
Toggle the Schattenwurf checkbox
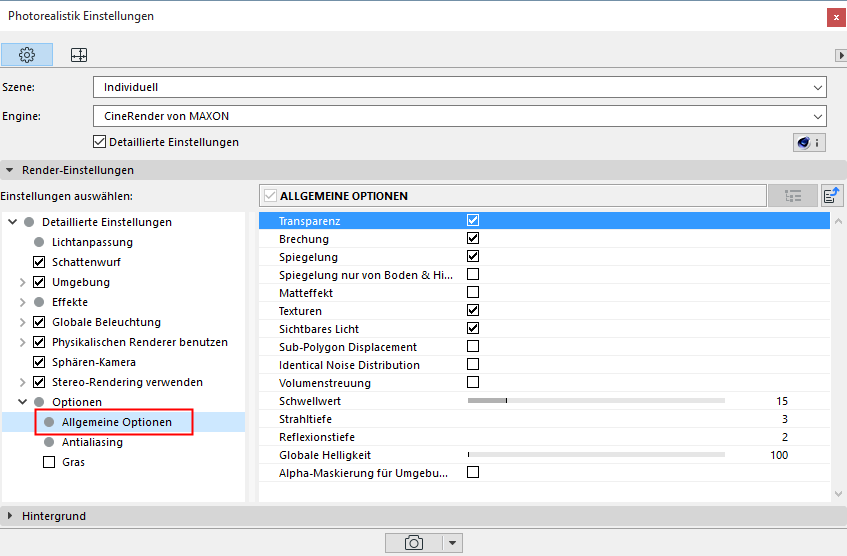pyautogui.click(x=39, y=262)
